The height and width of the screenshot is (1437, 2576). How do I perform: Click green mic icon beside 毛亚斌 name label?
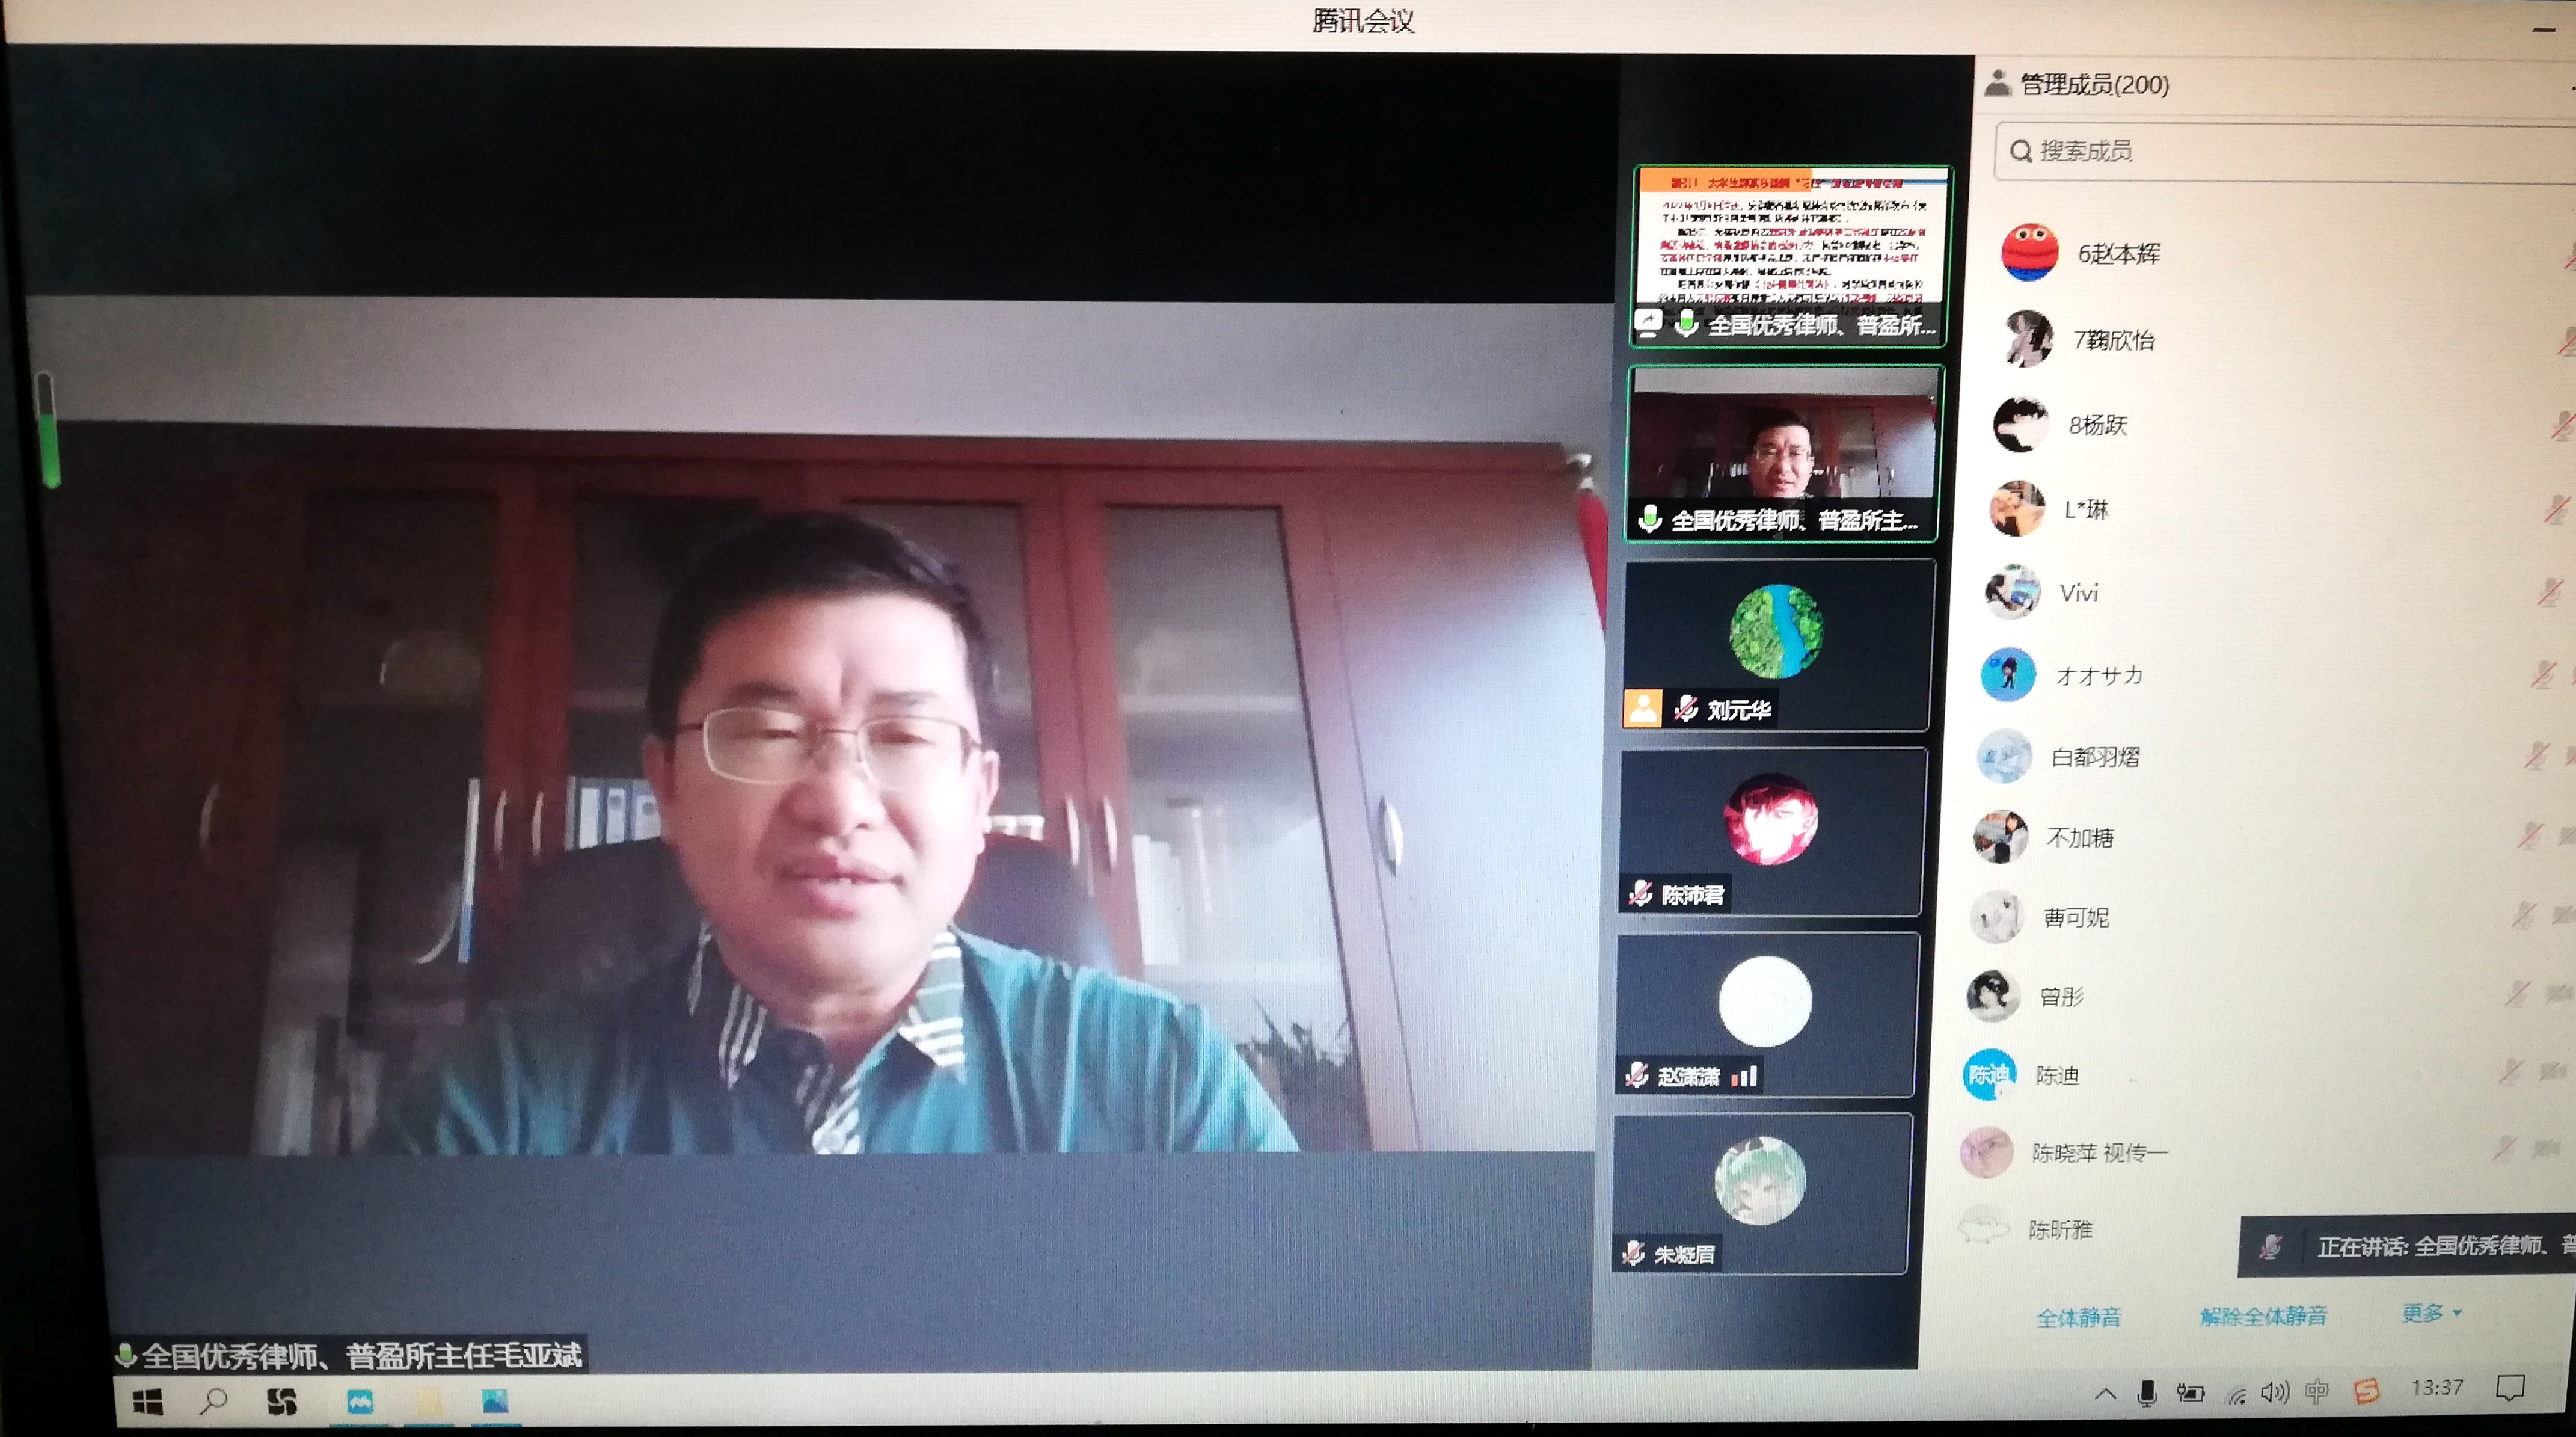(x=125, y=1356)
